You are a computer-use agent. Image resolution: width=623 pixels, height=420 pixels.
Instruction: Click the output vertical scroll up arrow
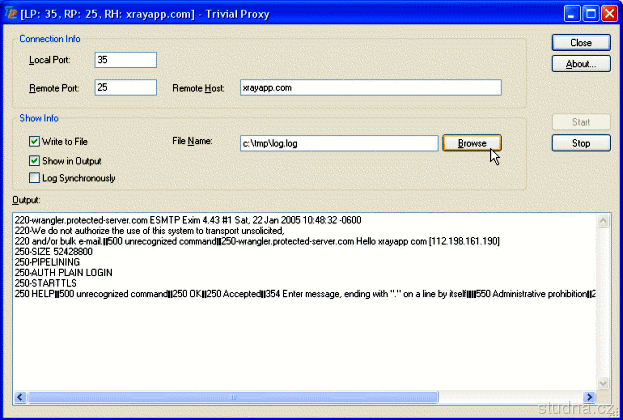point(603,221)
